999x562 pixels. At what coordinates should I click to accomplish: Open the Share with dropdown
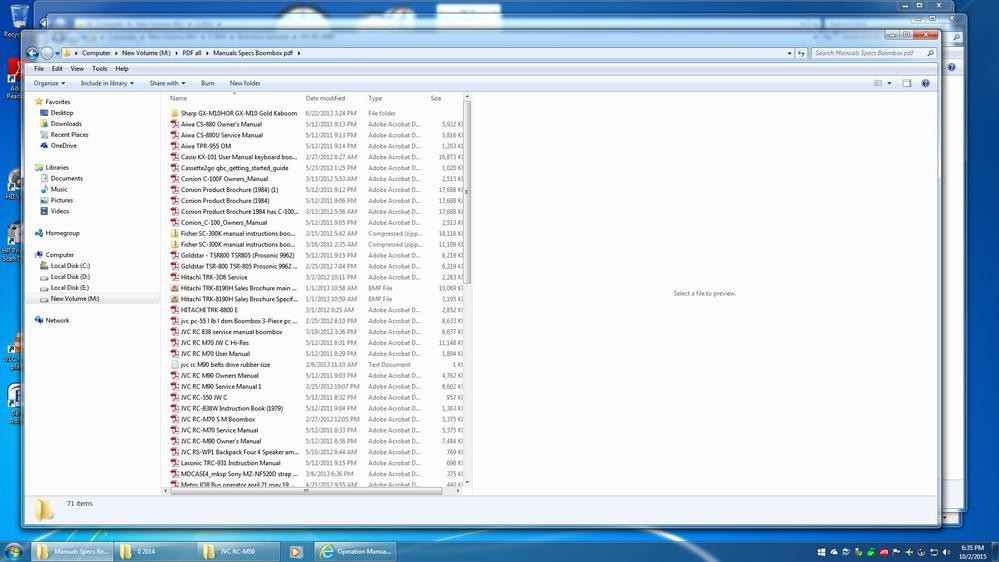[168, 83]
